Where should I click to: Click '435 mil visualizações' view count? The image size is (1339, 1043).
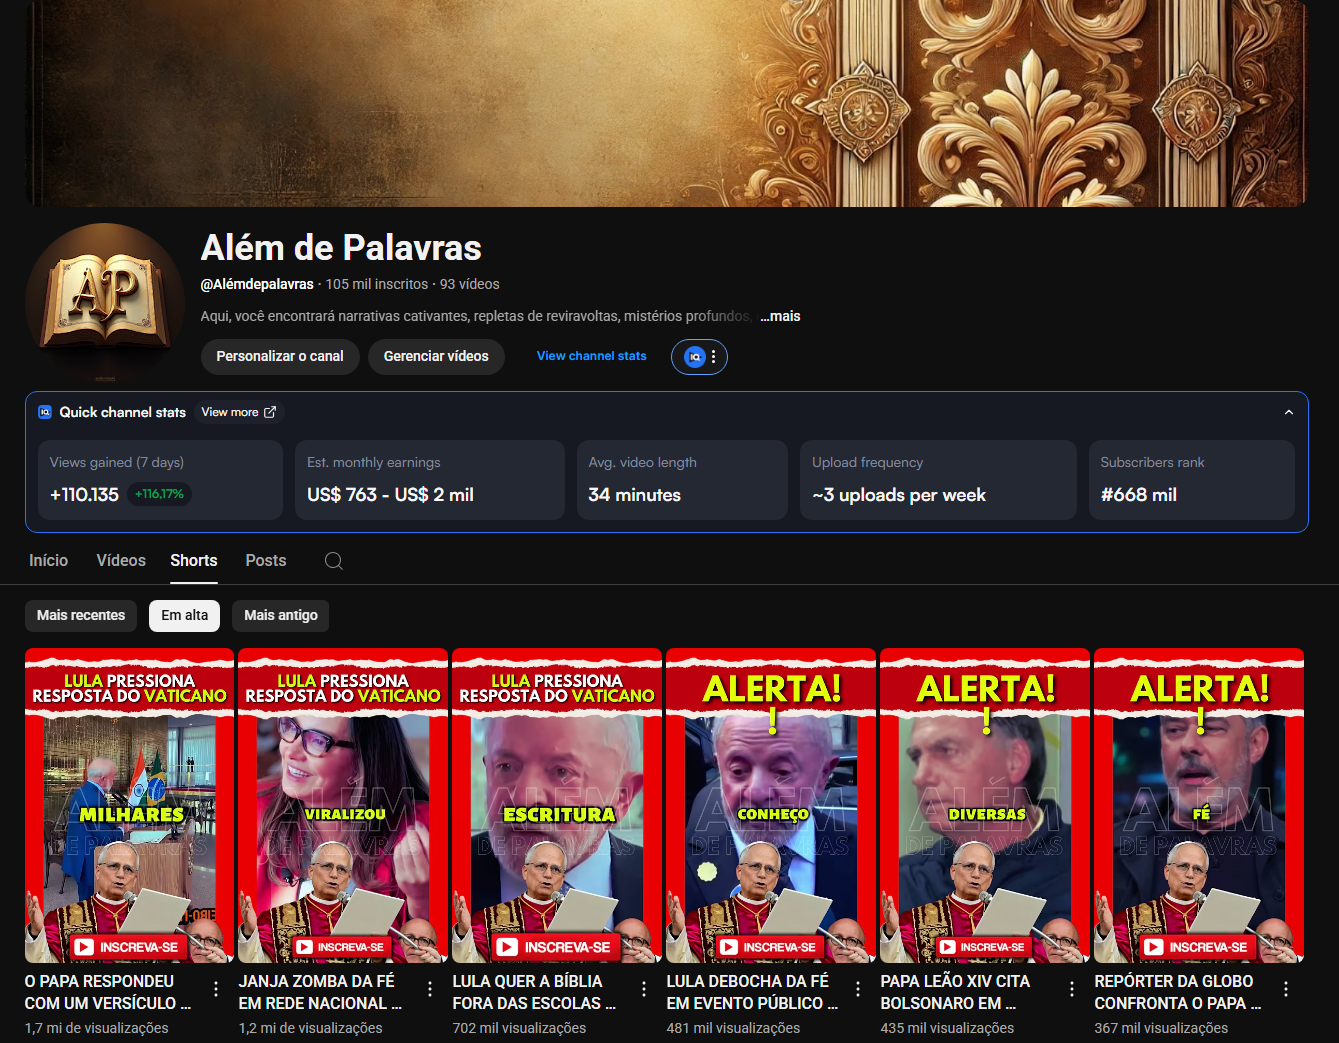pos(948,1028)
